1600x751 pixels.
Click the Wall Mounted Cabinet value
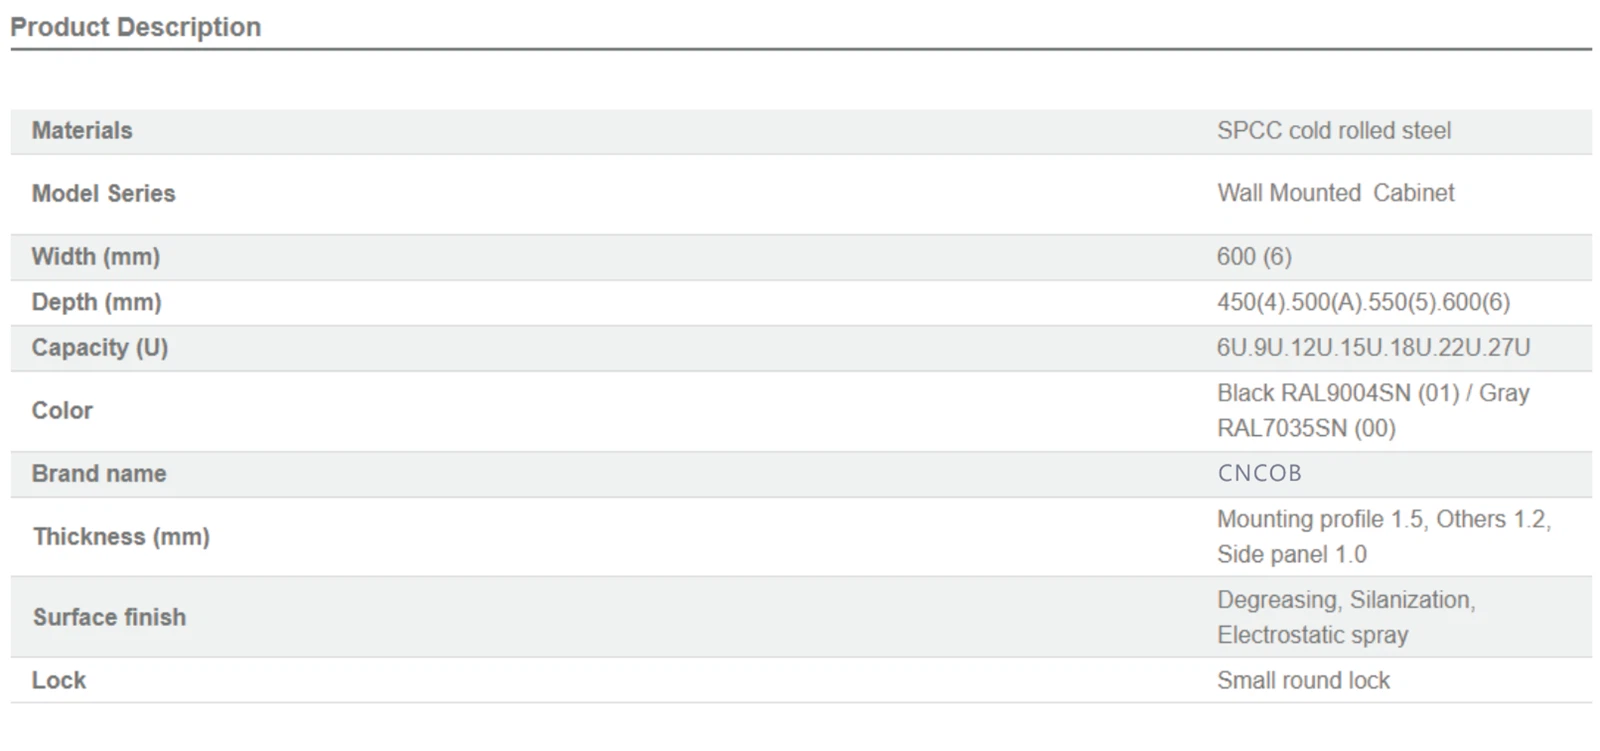[x=1335, y=193]
